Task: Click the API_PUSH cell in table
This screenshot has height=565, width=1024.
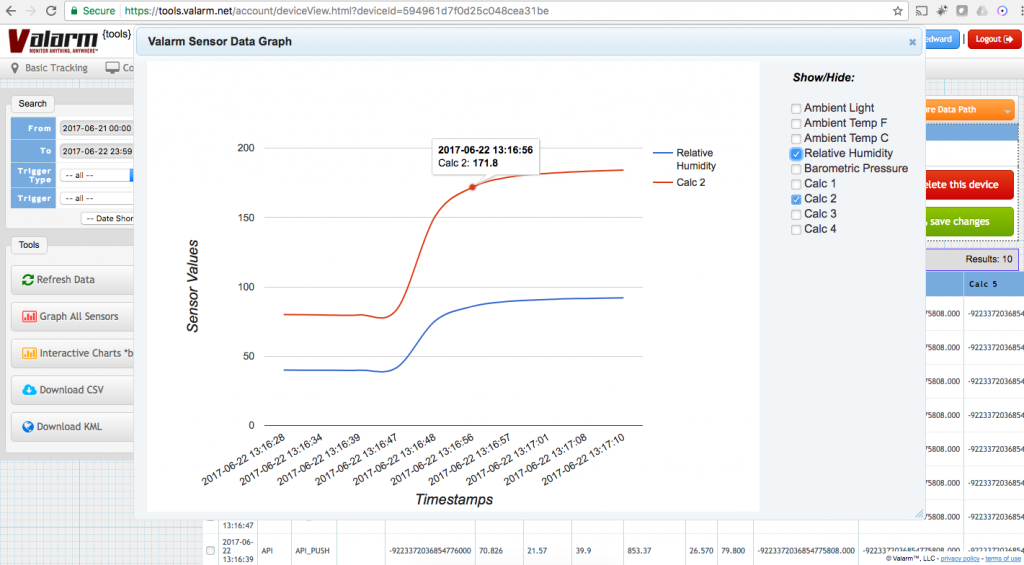Action: 312,551
